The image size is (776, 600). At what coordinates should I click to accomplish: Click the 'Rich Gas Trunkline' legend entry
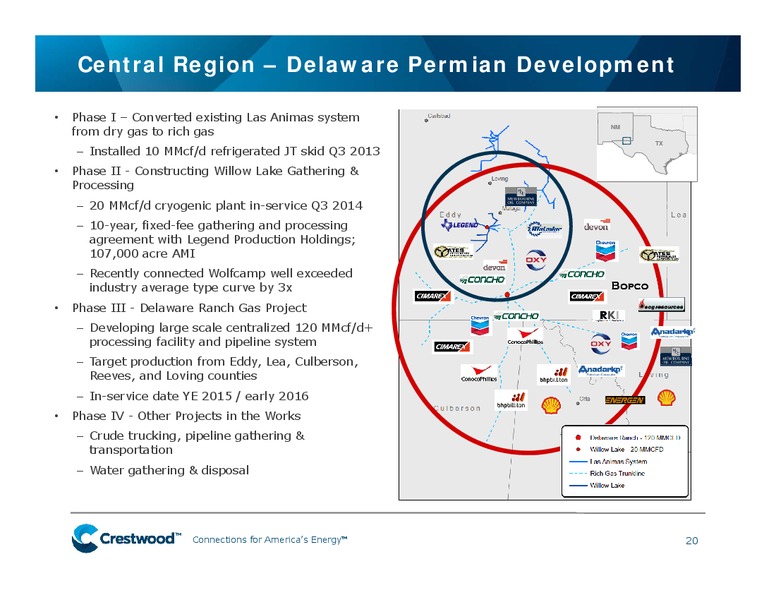click(x=607, y=473)
